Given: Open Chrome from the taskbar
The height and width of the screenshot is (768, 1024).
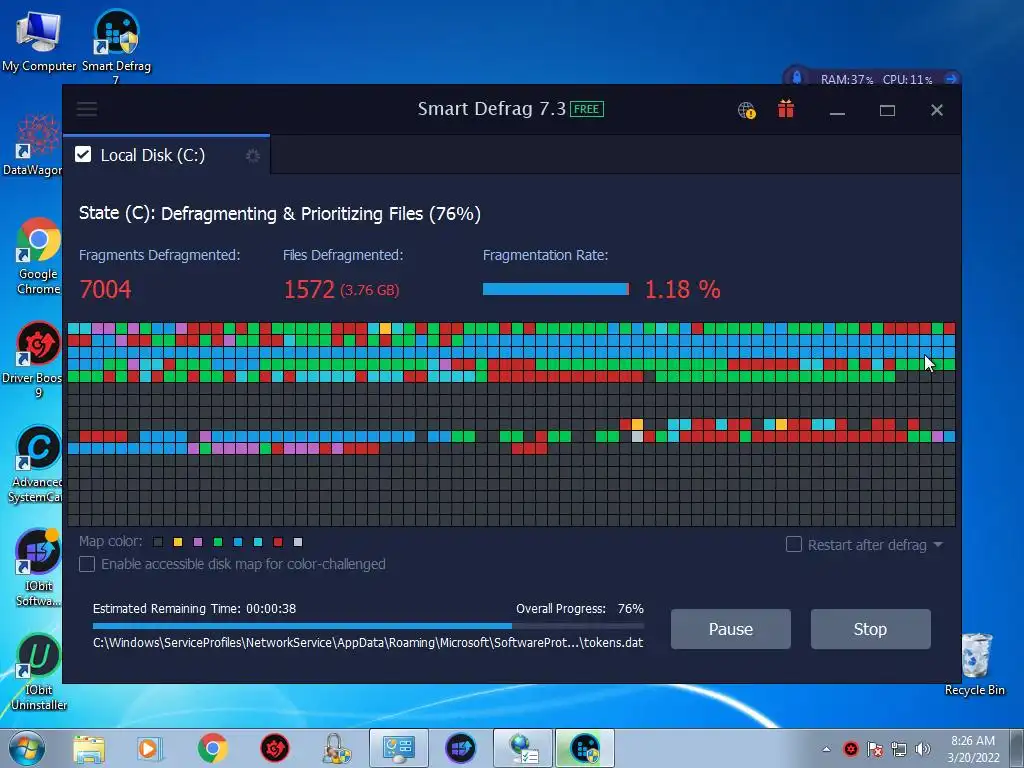Looking at the screenshot, I should coord(212,748).
